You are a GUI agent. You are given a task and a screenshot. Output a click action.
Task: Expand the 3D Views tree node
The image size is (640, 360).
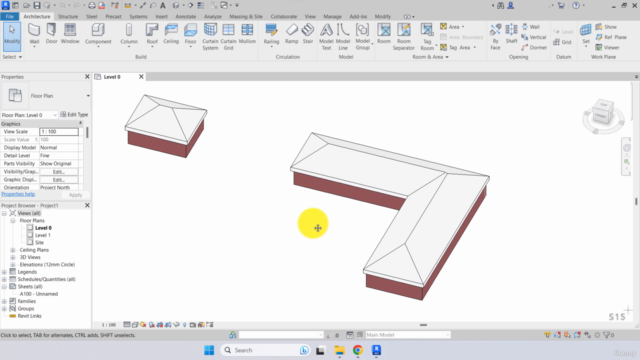(13, 257)
